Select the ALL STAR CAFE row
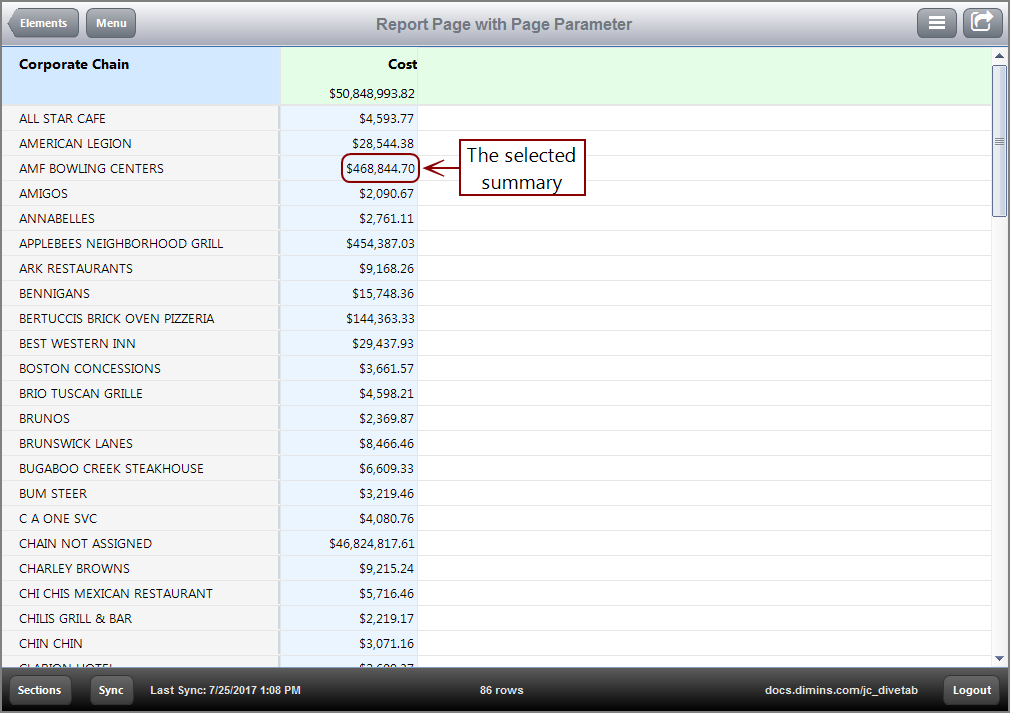Screen dimensions: 1010x713 [62, 119]
